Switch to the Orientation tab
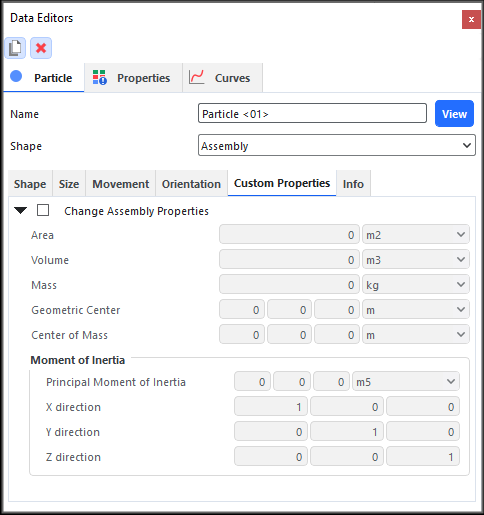The image size is (484, 515). 191,184
